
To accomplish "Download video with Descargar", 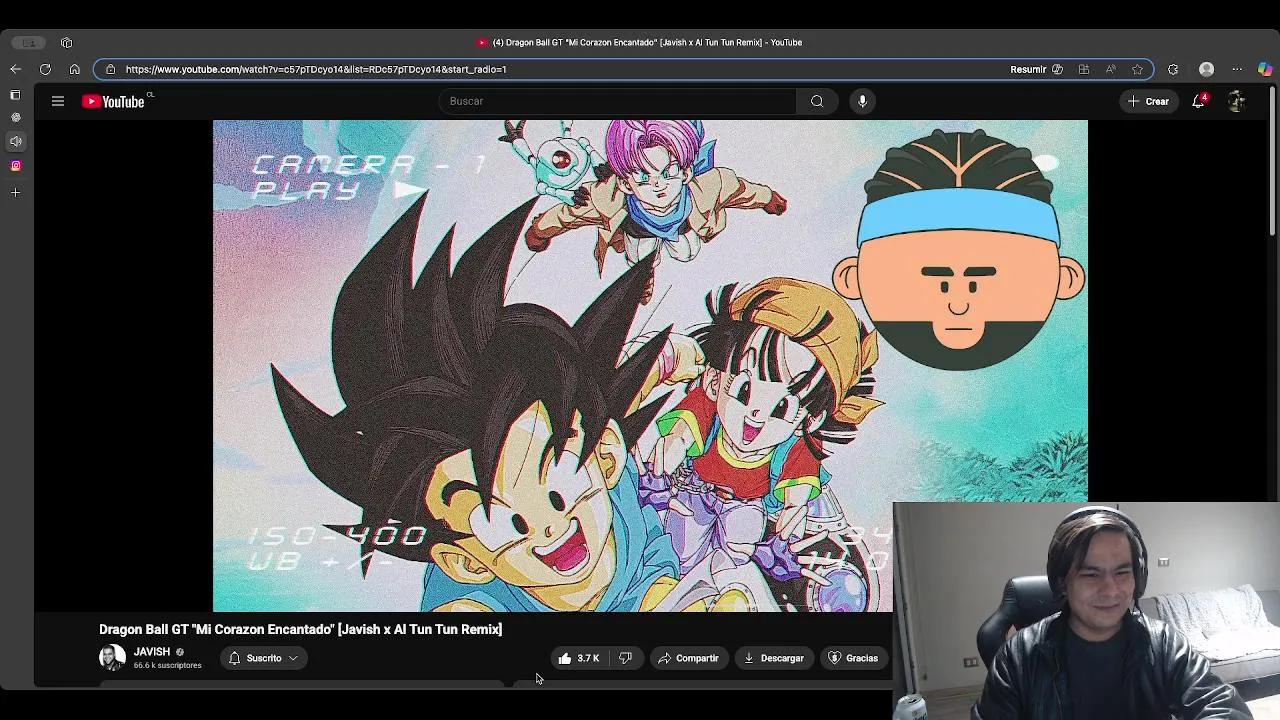I will 773,658.
